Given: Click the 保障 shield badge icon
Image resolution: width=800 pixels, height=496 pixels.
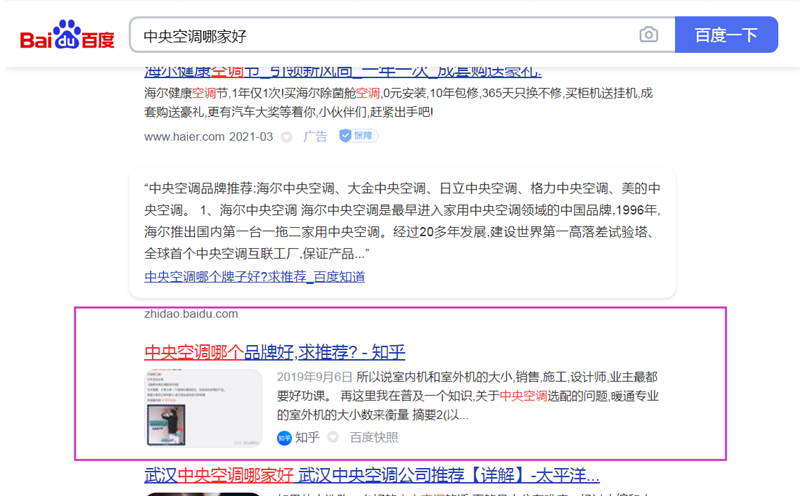Looking at the screenshot, I should pos(358,136).
